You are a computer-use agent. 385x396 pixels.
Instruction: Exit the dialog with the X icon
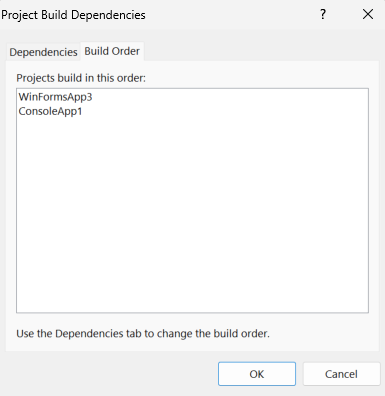[x=368, y=14]
